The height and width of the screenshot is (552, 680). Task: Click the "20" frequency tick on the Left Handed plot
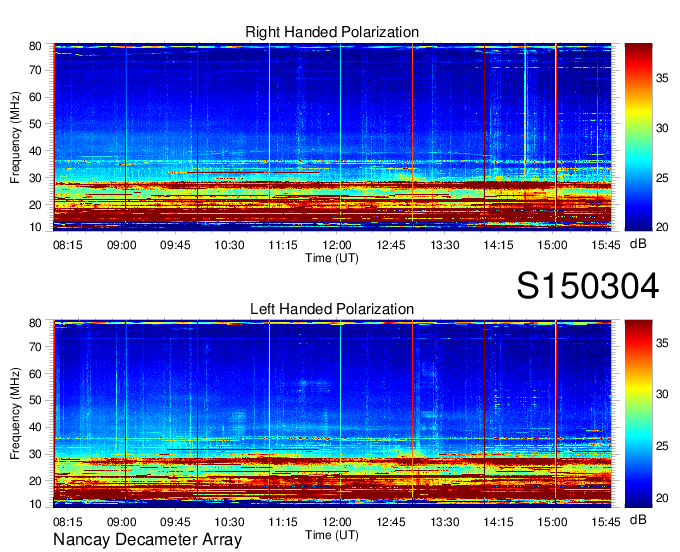(35, 481)
